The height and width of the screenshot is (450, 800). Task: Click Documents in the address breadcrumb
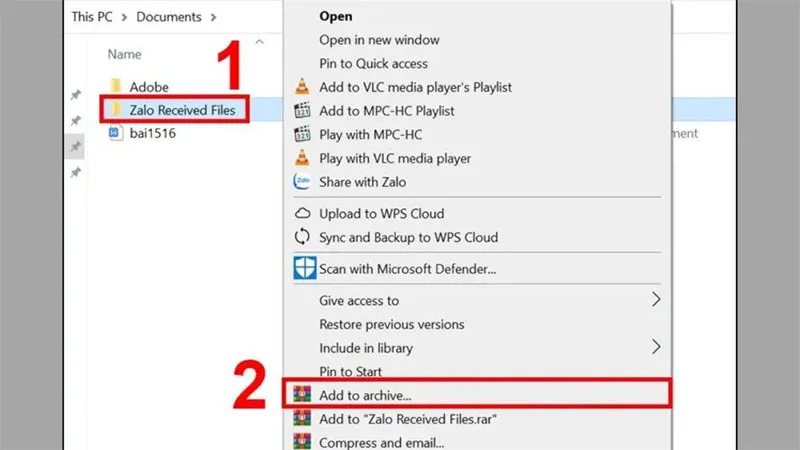pyautogui.click(x=169, y=17)
